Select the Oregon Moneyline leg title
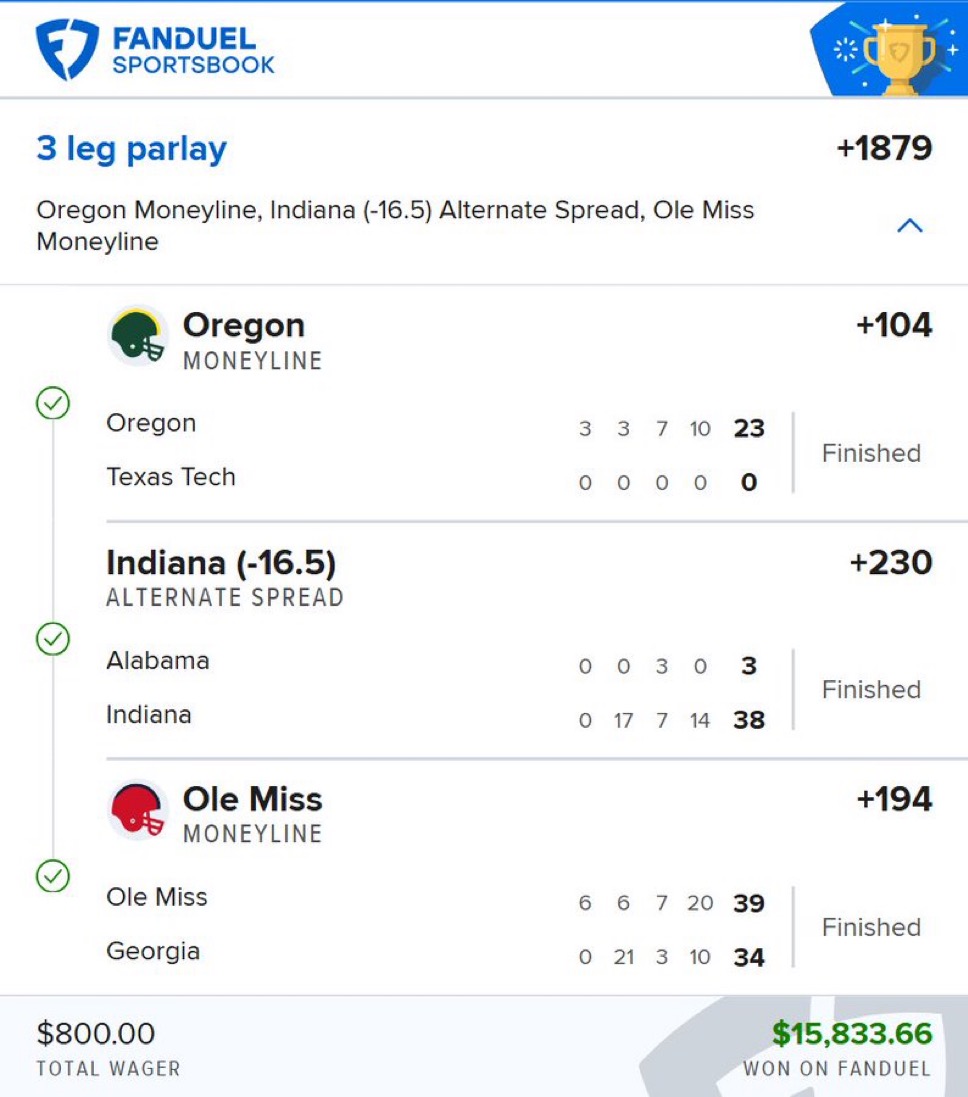Screen dimensions: 968x1097 click(243, 326)
